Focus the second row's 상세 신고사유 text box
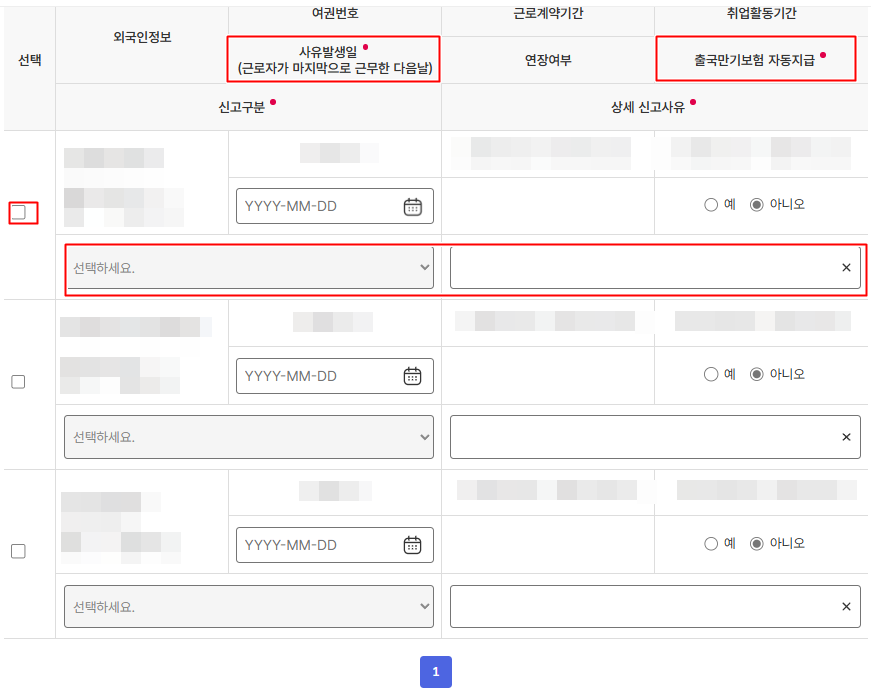 coord(640,437)
